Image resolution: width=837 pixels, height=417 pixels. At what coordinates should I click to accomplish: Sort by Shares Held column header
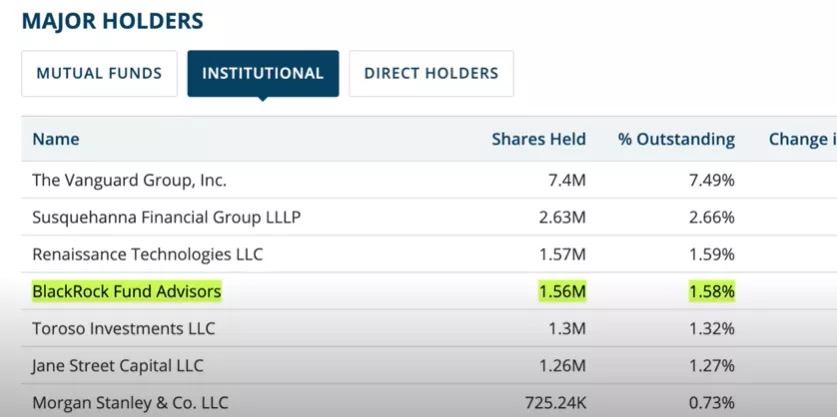538,139
